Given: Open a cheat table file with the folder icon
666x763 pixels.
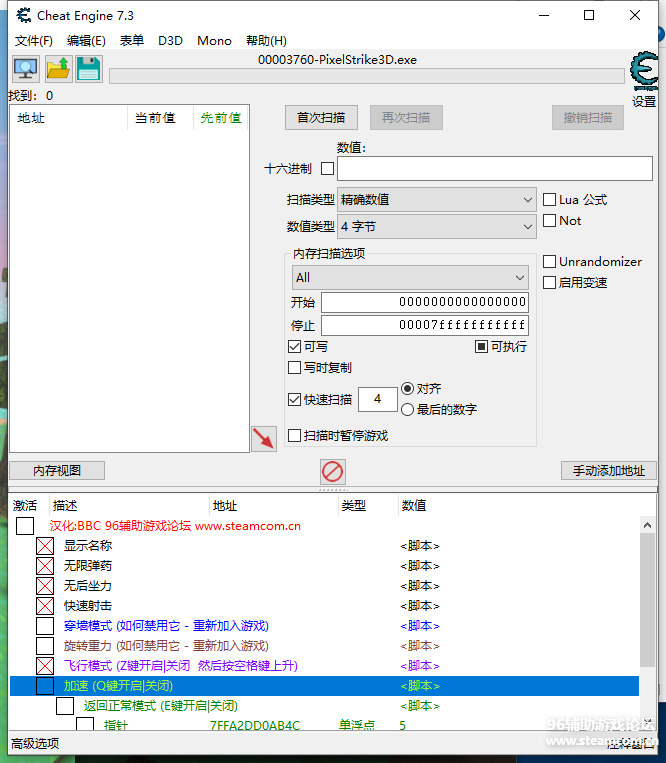Looking at the screenshot, I should click(58, 69).
